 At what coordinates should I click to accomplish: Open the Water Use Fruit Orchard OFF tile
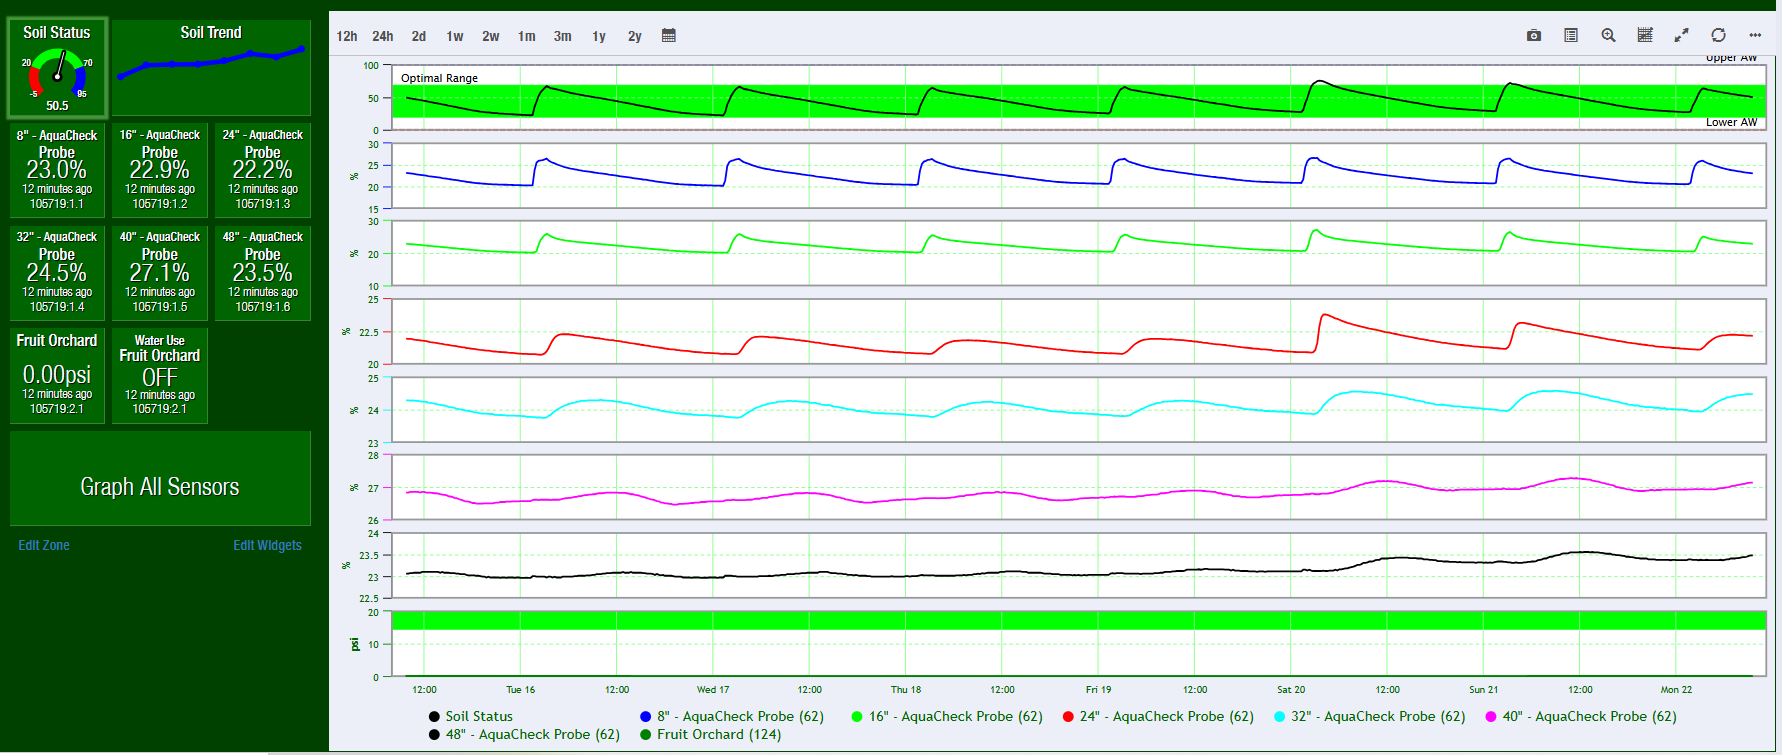coord(160,376)
